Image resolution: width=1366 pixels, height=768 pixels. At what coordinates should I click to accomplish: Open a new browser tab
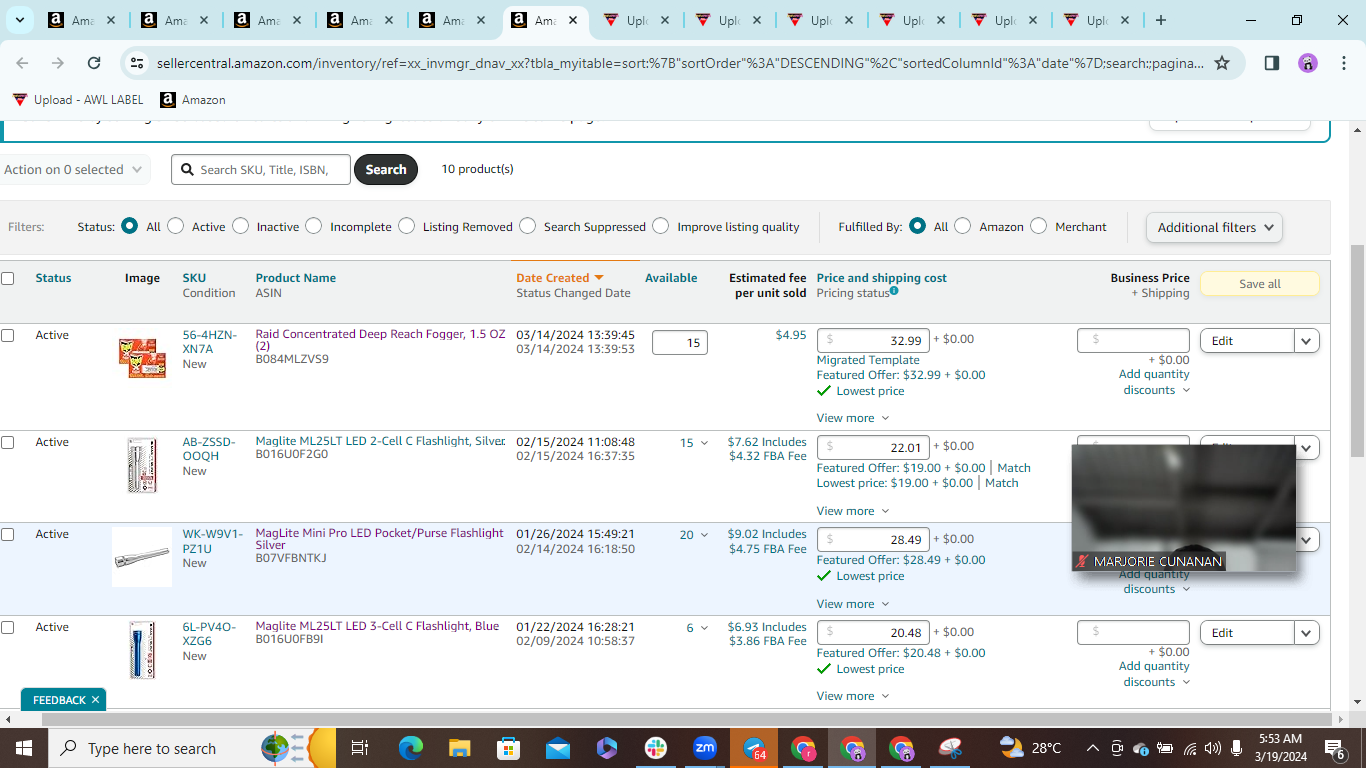[x=1160, y=20]
